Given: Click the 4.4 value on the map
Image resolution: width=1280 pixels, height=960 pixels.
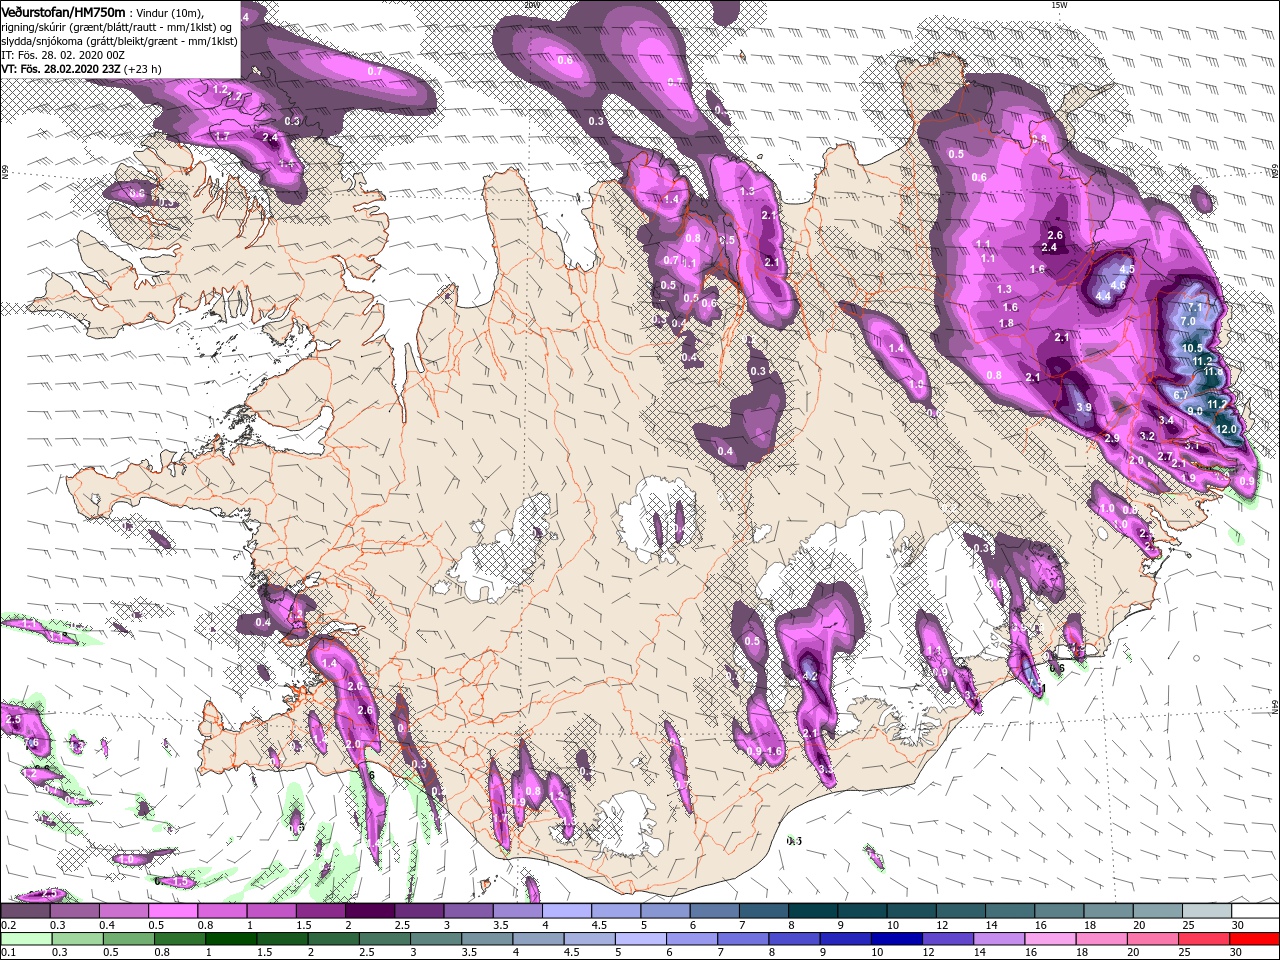Looking at the screenshot, I should tap(1104, 297).
